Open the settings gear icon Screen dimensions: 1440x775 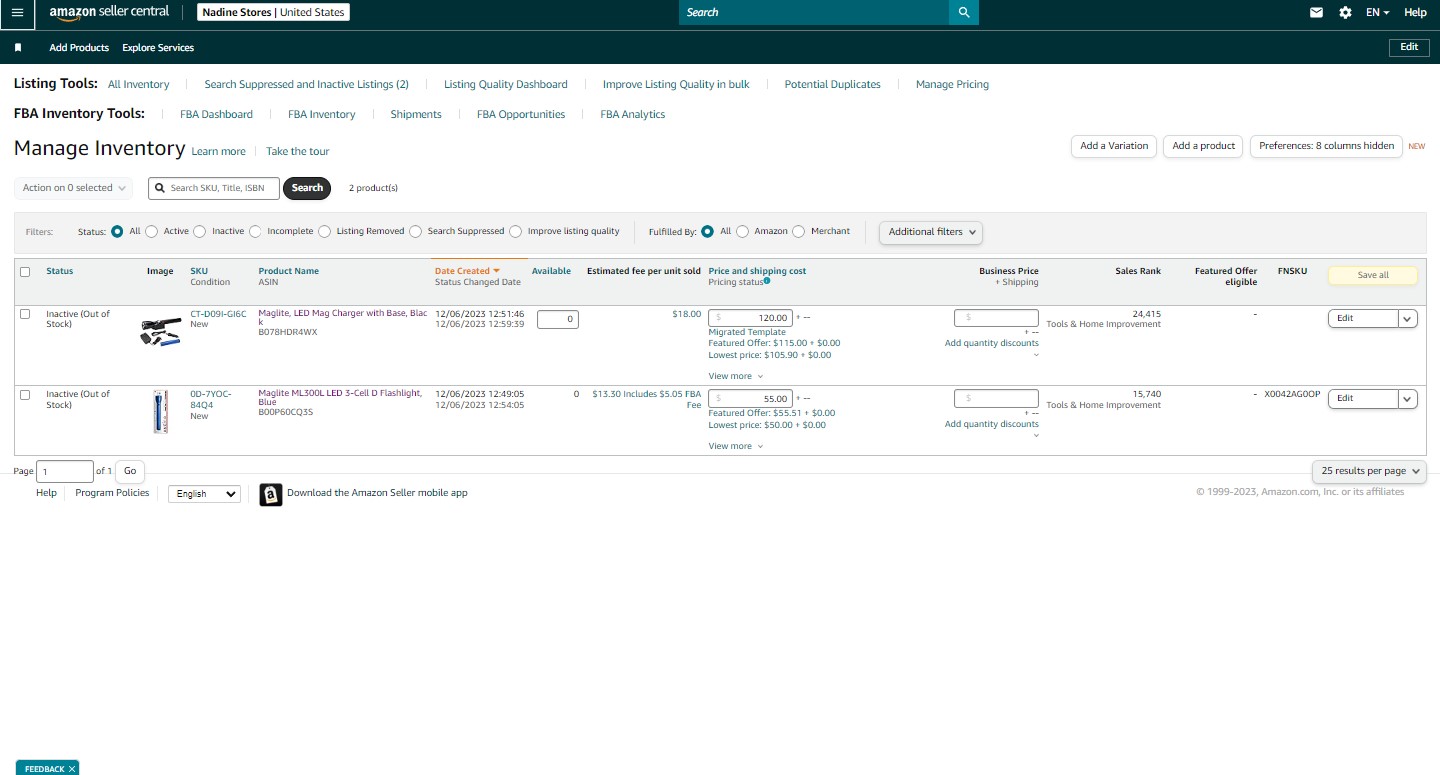tap(1345, 12)
